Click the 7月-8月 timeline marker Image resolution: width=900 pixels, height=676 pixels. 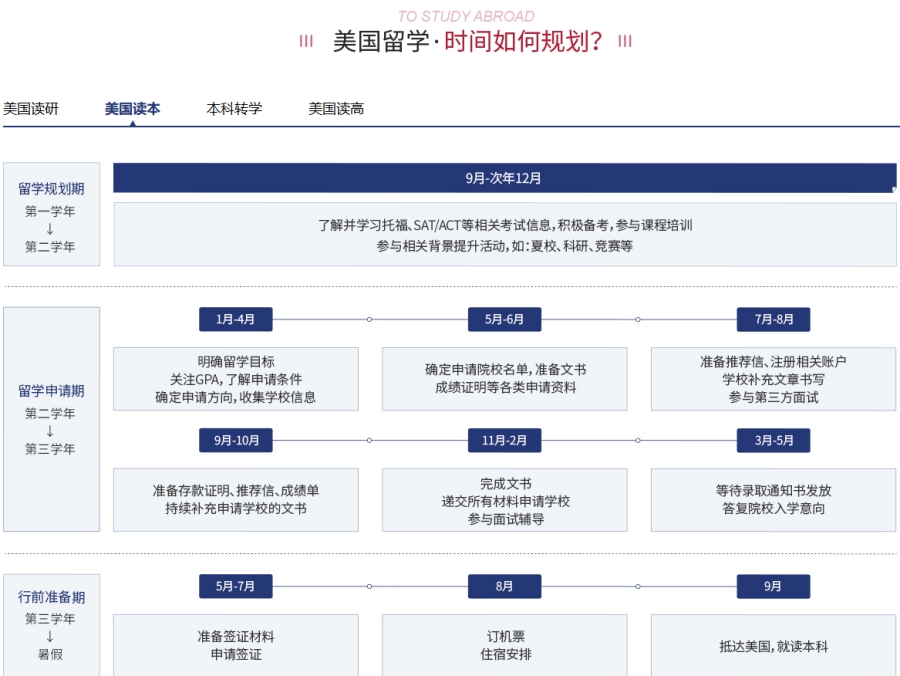(773, 320)
